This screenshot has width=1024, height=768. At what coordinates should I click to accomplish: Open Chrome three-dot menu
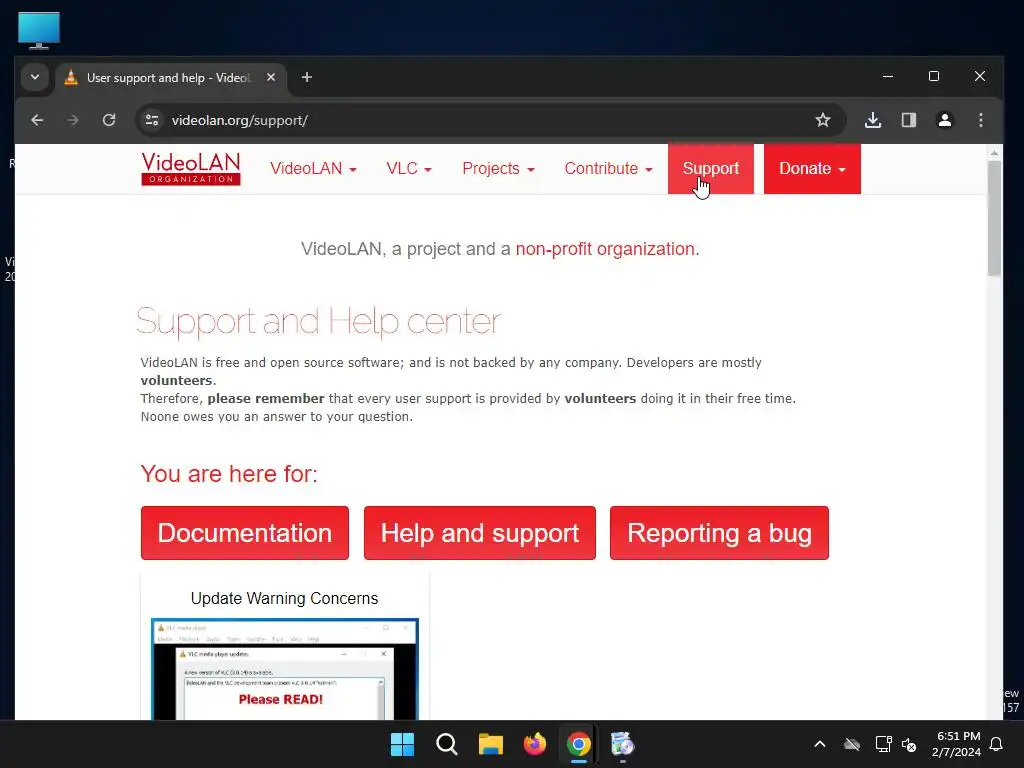(x=981, y=120)
